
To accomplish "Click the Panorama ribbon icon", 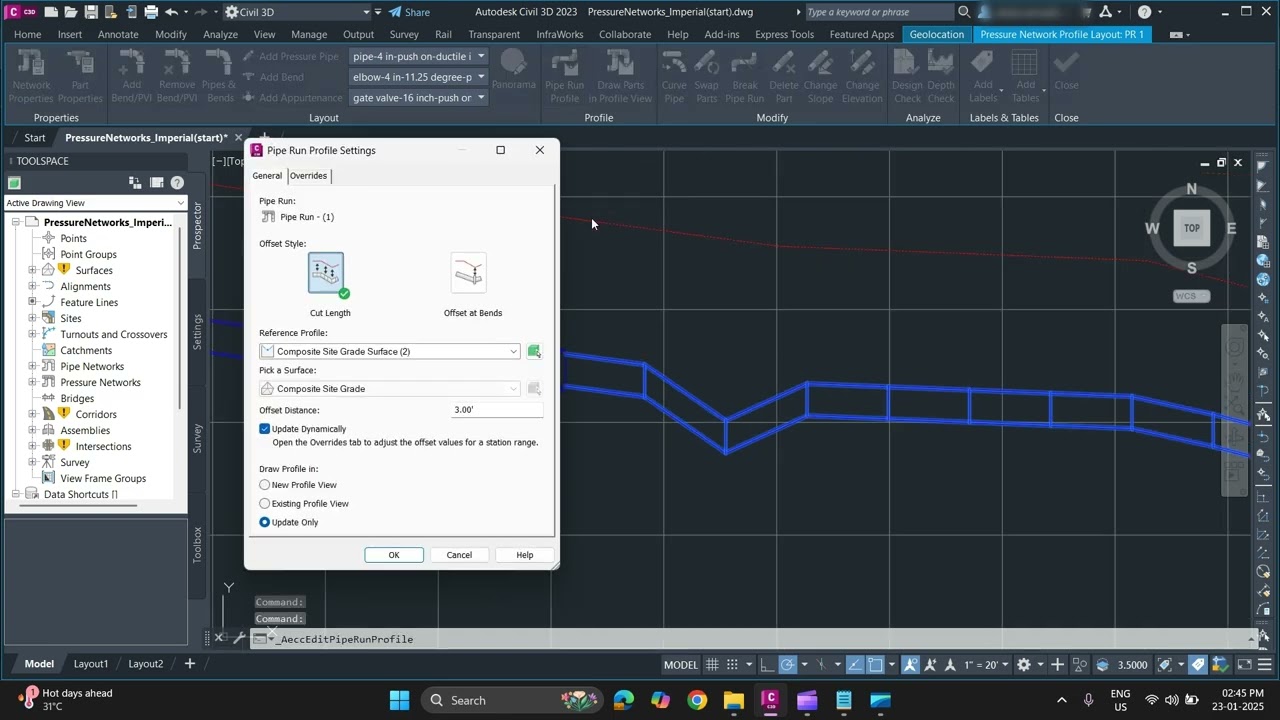I will pos(513,68).
